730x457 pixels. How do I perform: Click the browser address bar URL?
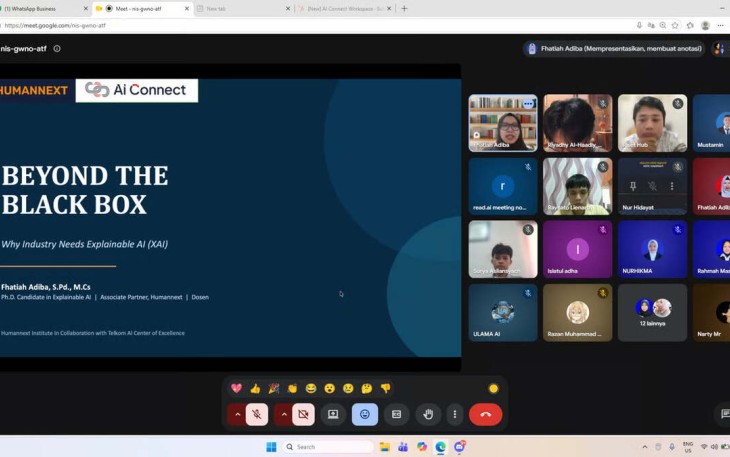coord(55,26)
